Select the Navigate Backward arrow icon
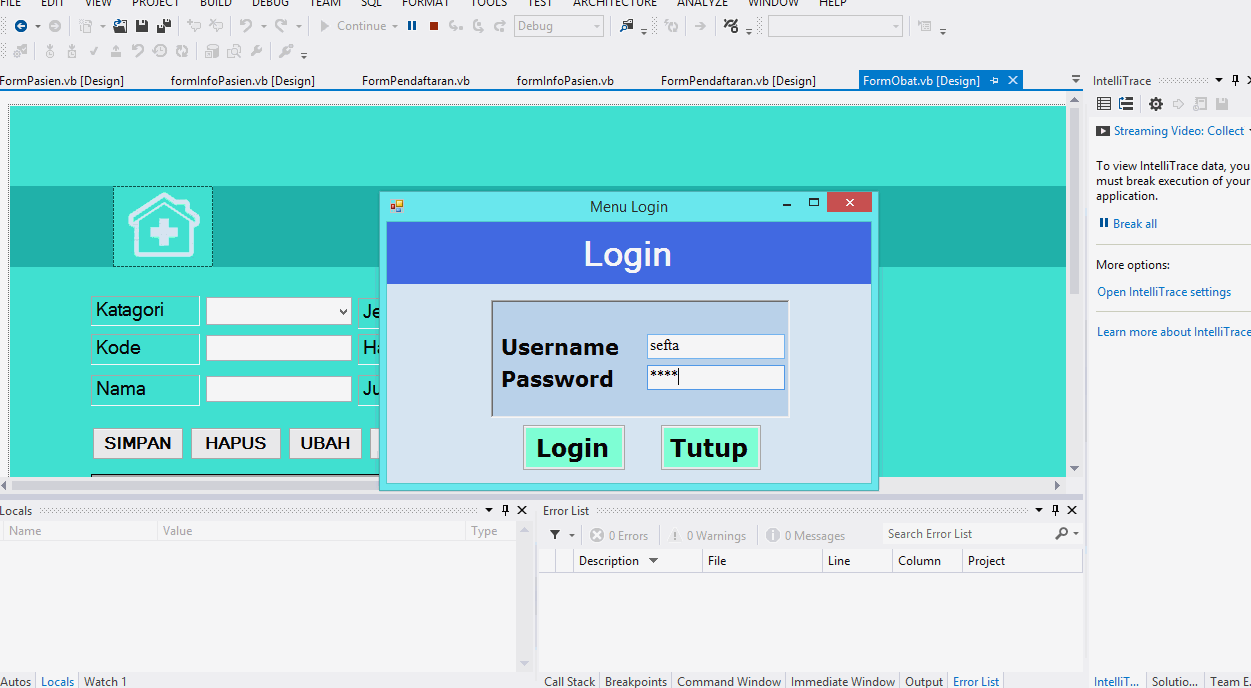The height and width of the screenshot is (688, 1251). (x=21, y=26)
